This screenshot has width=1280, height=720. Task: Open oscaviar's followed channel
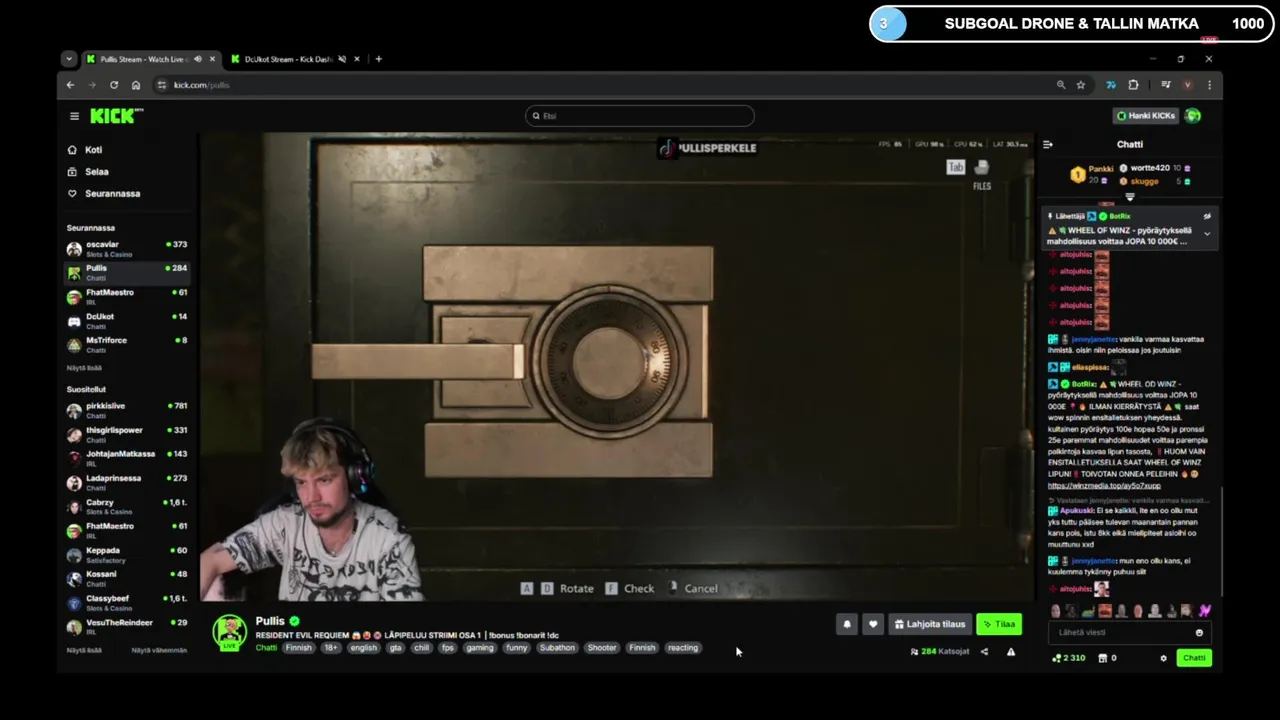coord(127,248)
